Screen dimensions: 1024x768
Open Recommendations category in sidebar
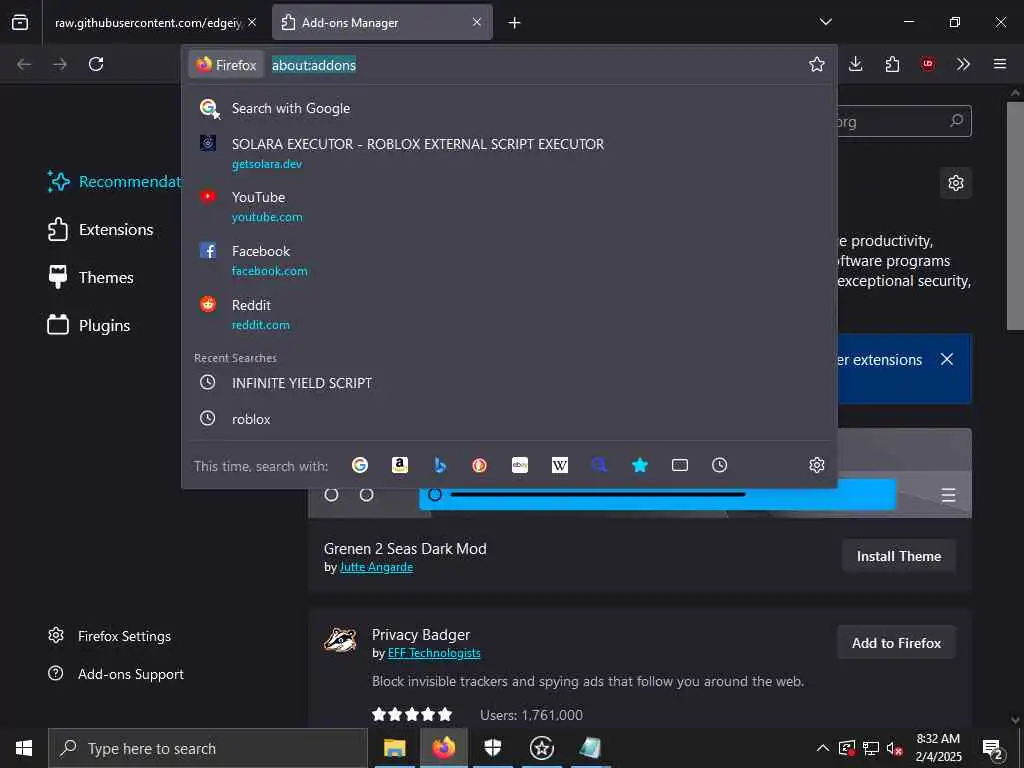coord(114,182)
